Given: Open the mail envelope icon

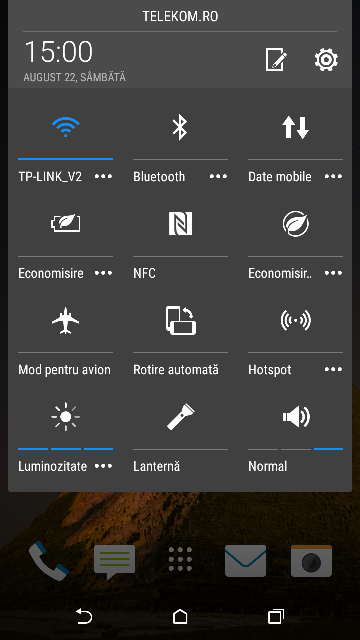Looking at the screenshot, I should coord(245,560).
